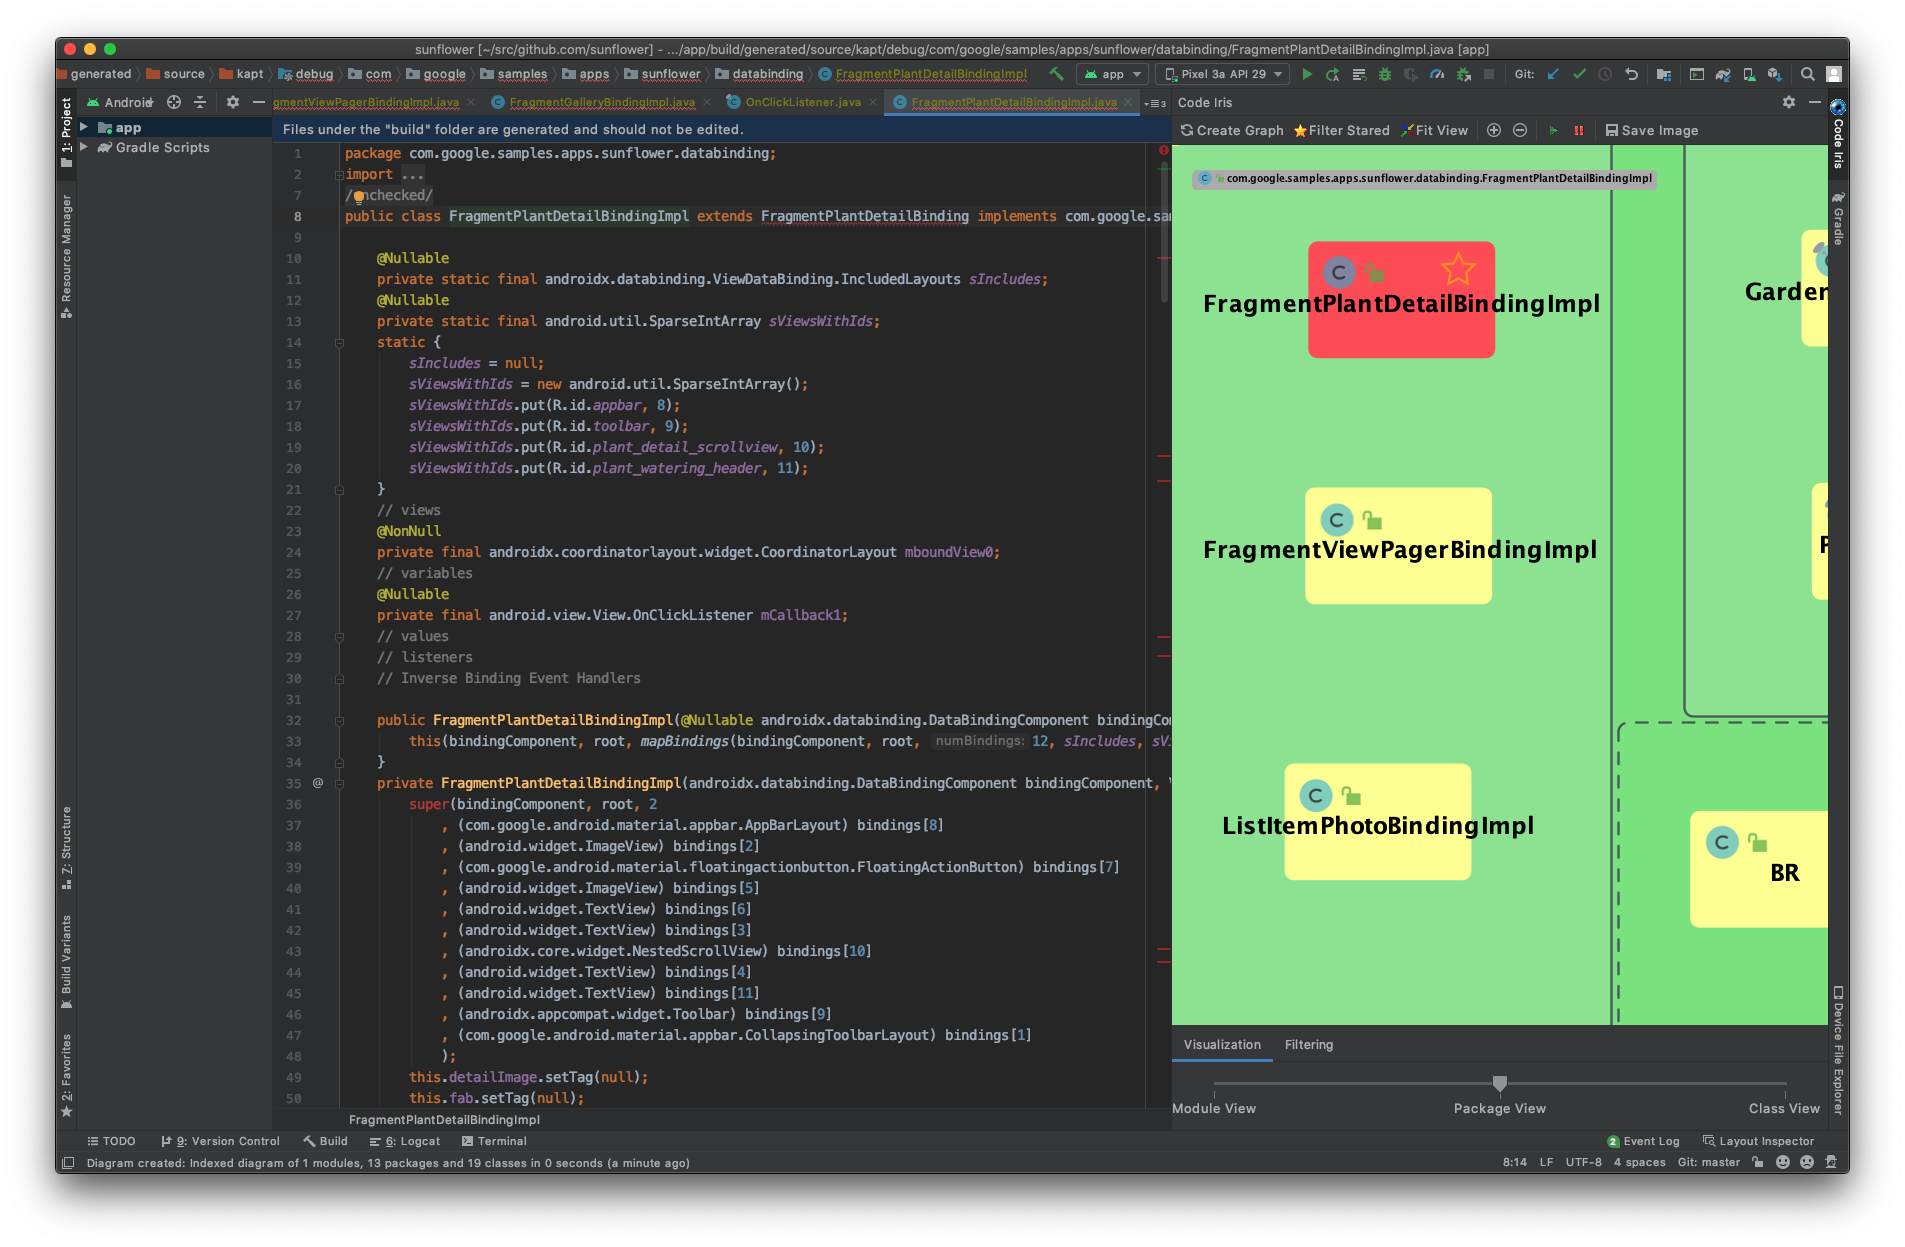Click the Debug app bug icon

coord(1385,74)
